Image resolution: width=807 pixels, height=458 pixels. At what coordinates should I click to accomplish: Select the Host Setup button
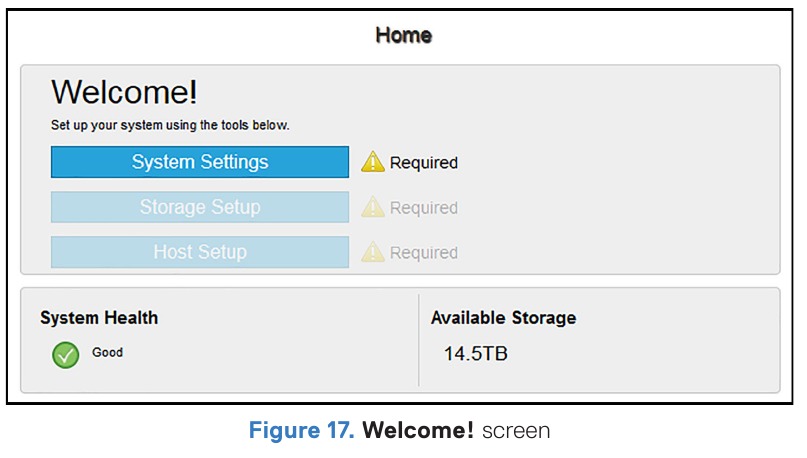[x=200, y=252]
